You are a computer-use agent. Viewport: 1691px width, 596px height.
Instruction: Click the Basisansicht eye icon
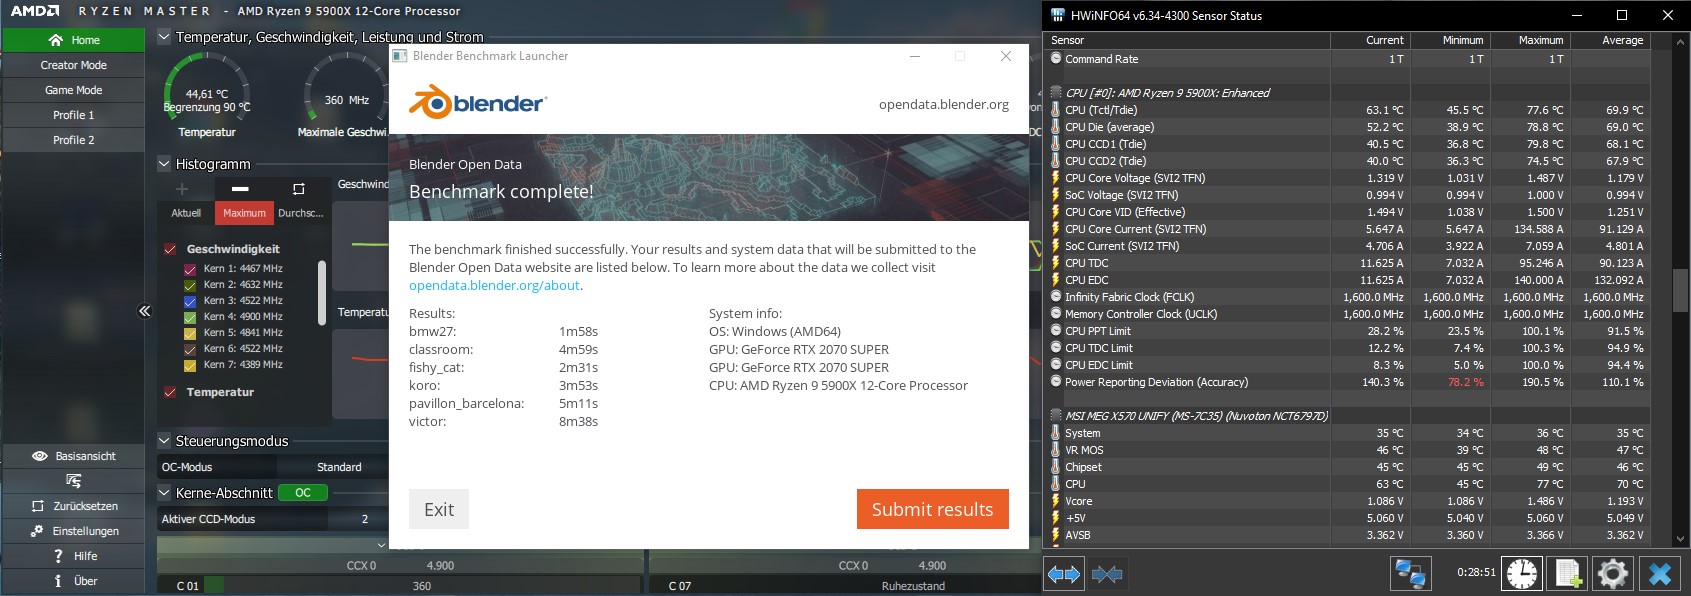[x=40, y=456]
